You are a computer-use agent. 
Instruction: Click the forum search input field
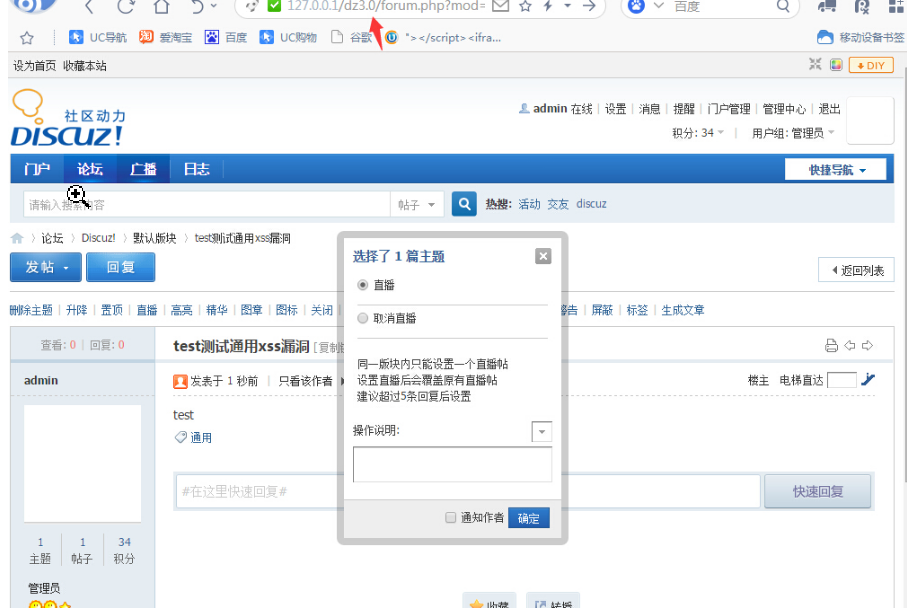[x=207, y=205]
